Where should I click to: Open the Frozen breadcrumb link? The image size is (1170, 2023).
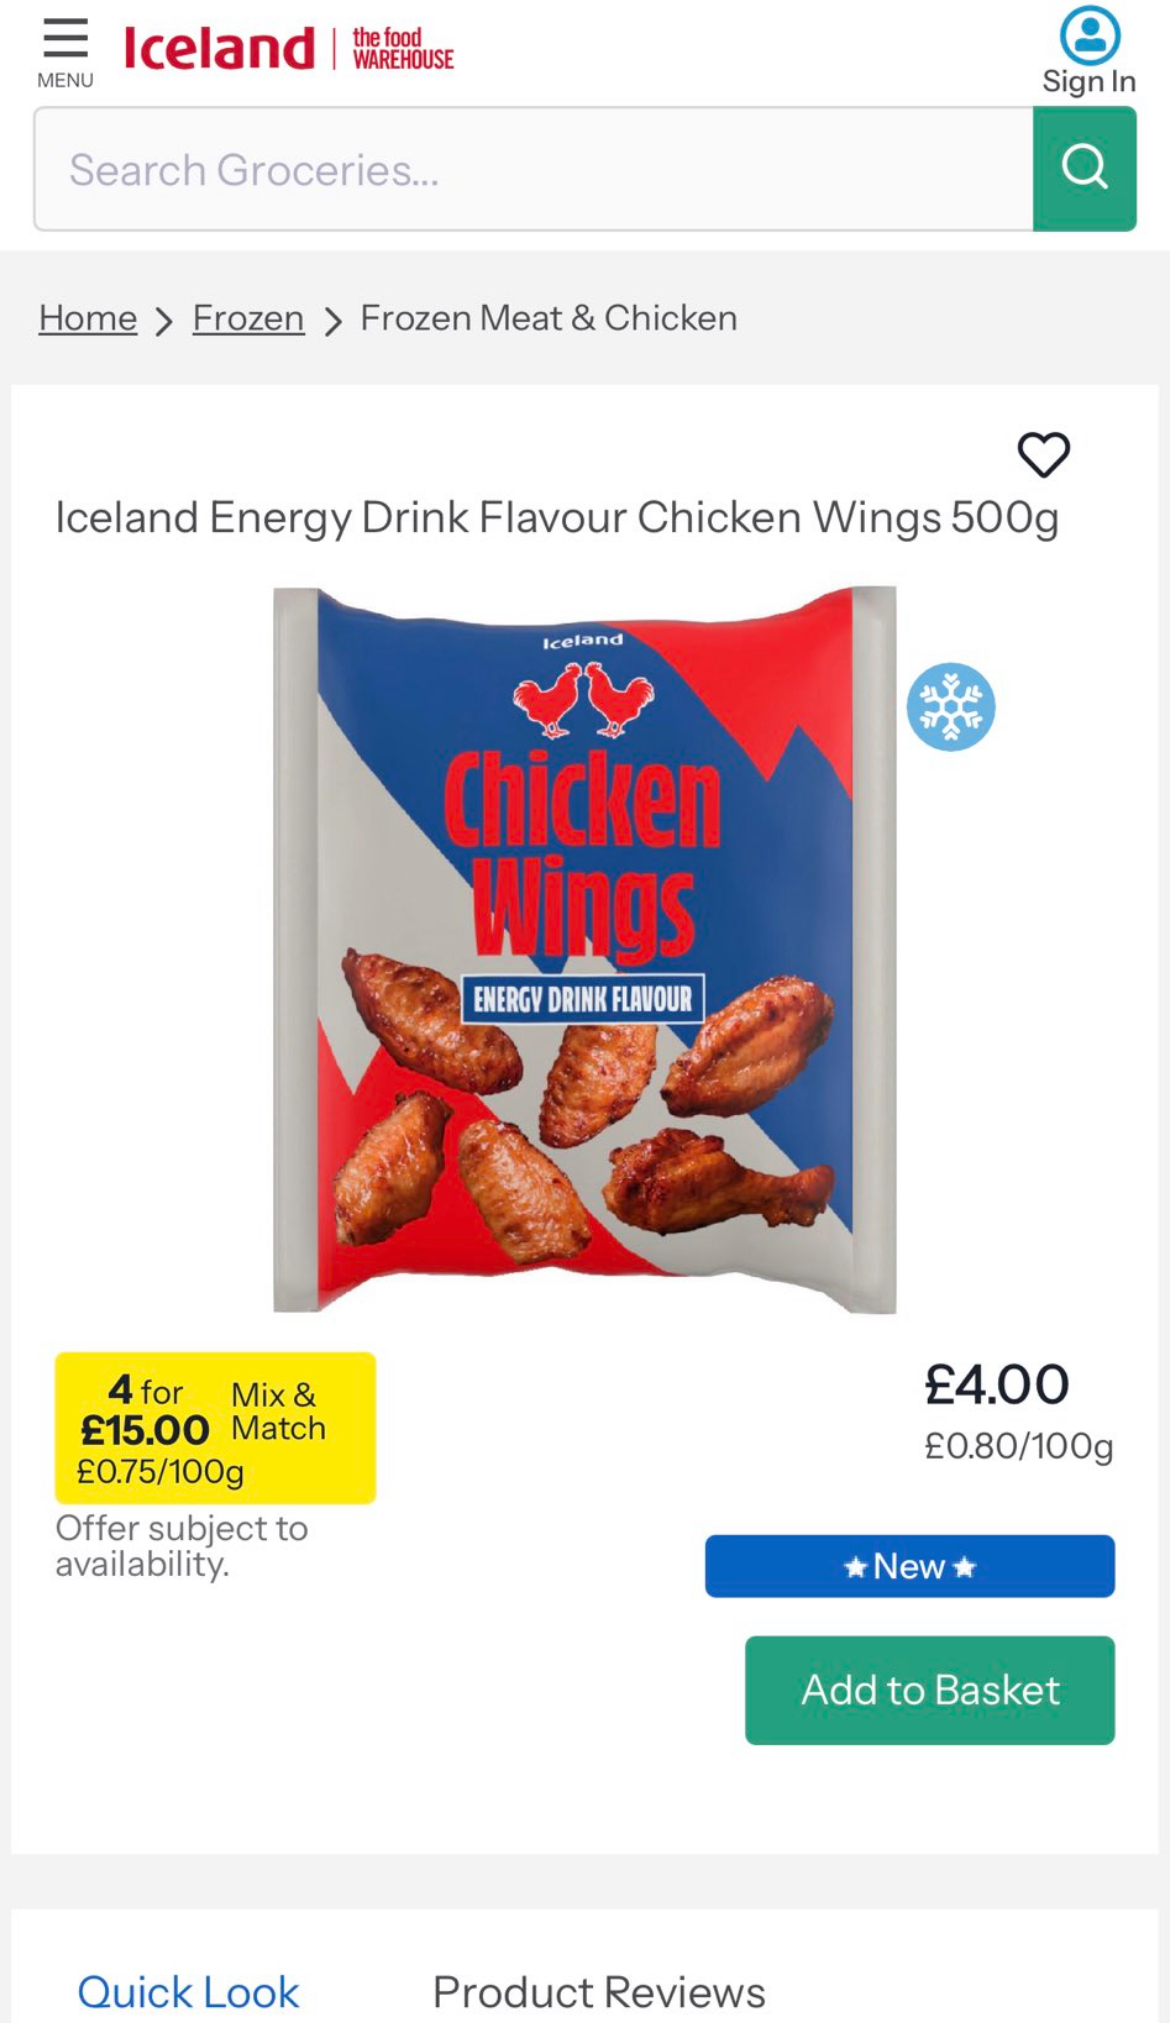click(x=248, y=318)
